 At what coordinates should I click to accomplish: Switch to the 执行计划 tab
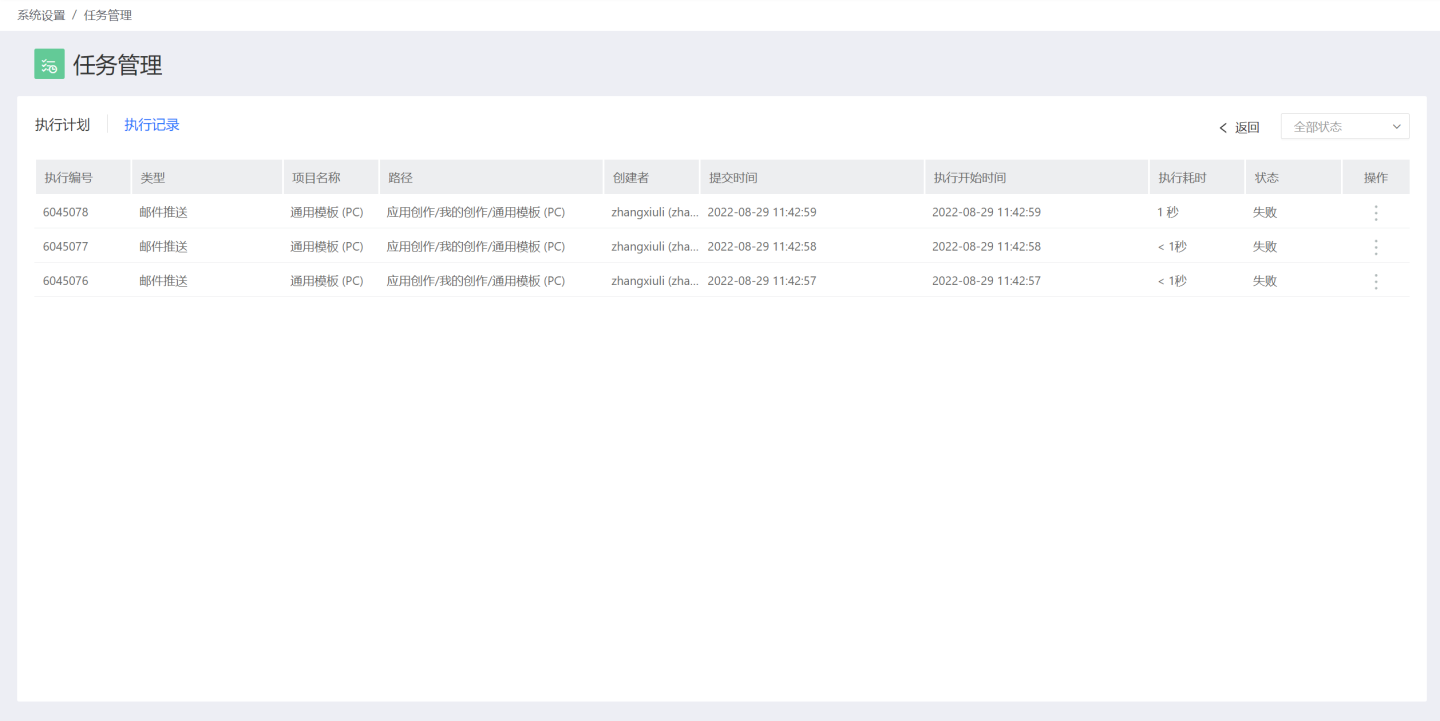click(x=62, y=125)
